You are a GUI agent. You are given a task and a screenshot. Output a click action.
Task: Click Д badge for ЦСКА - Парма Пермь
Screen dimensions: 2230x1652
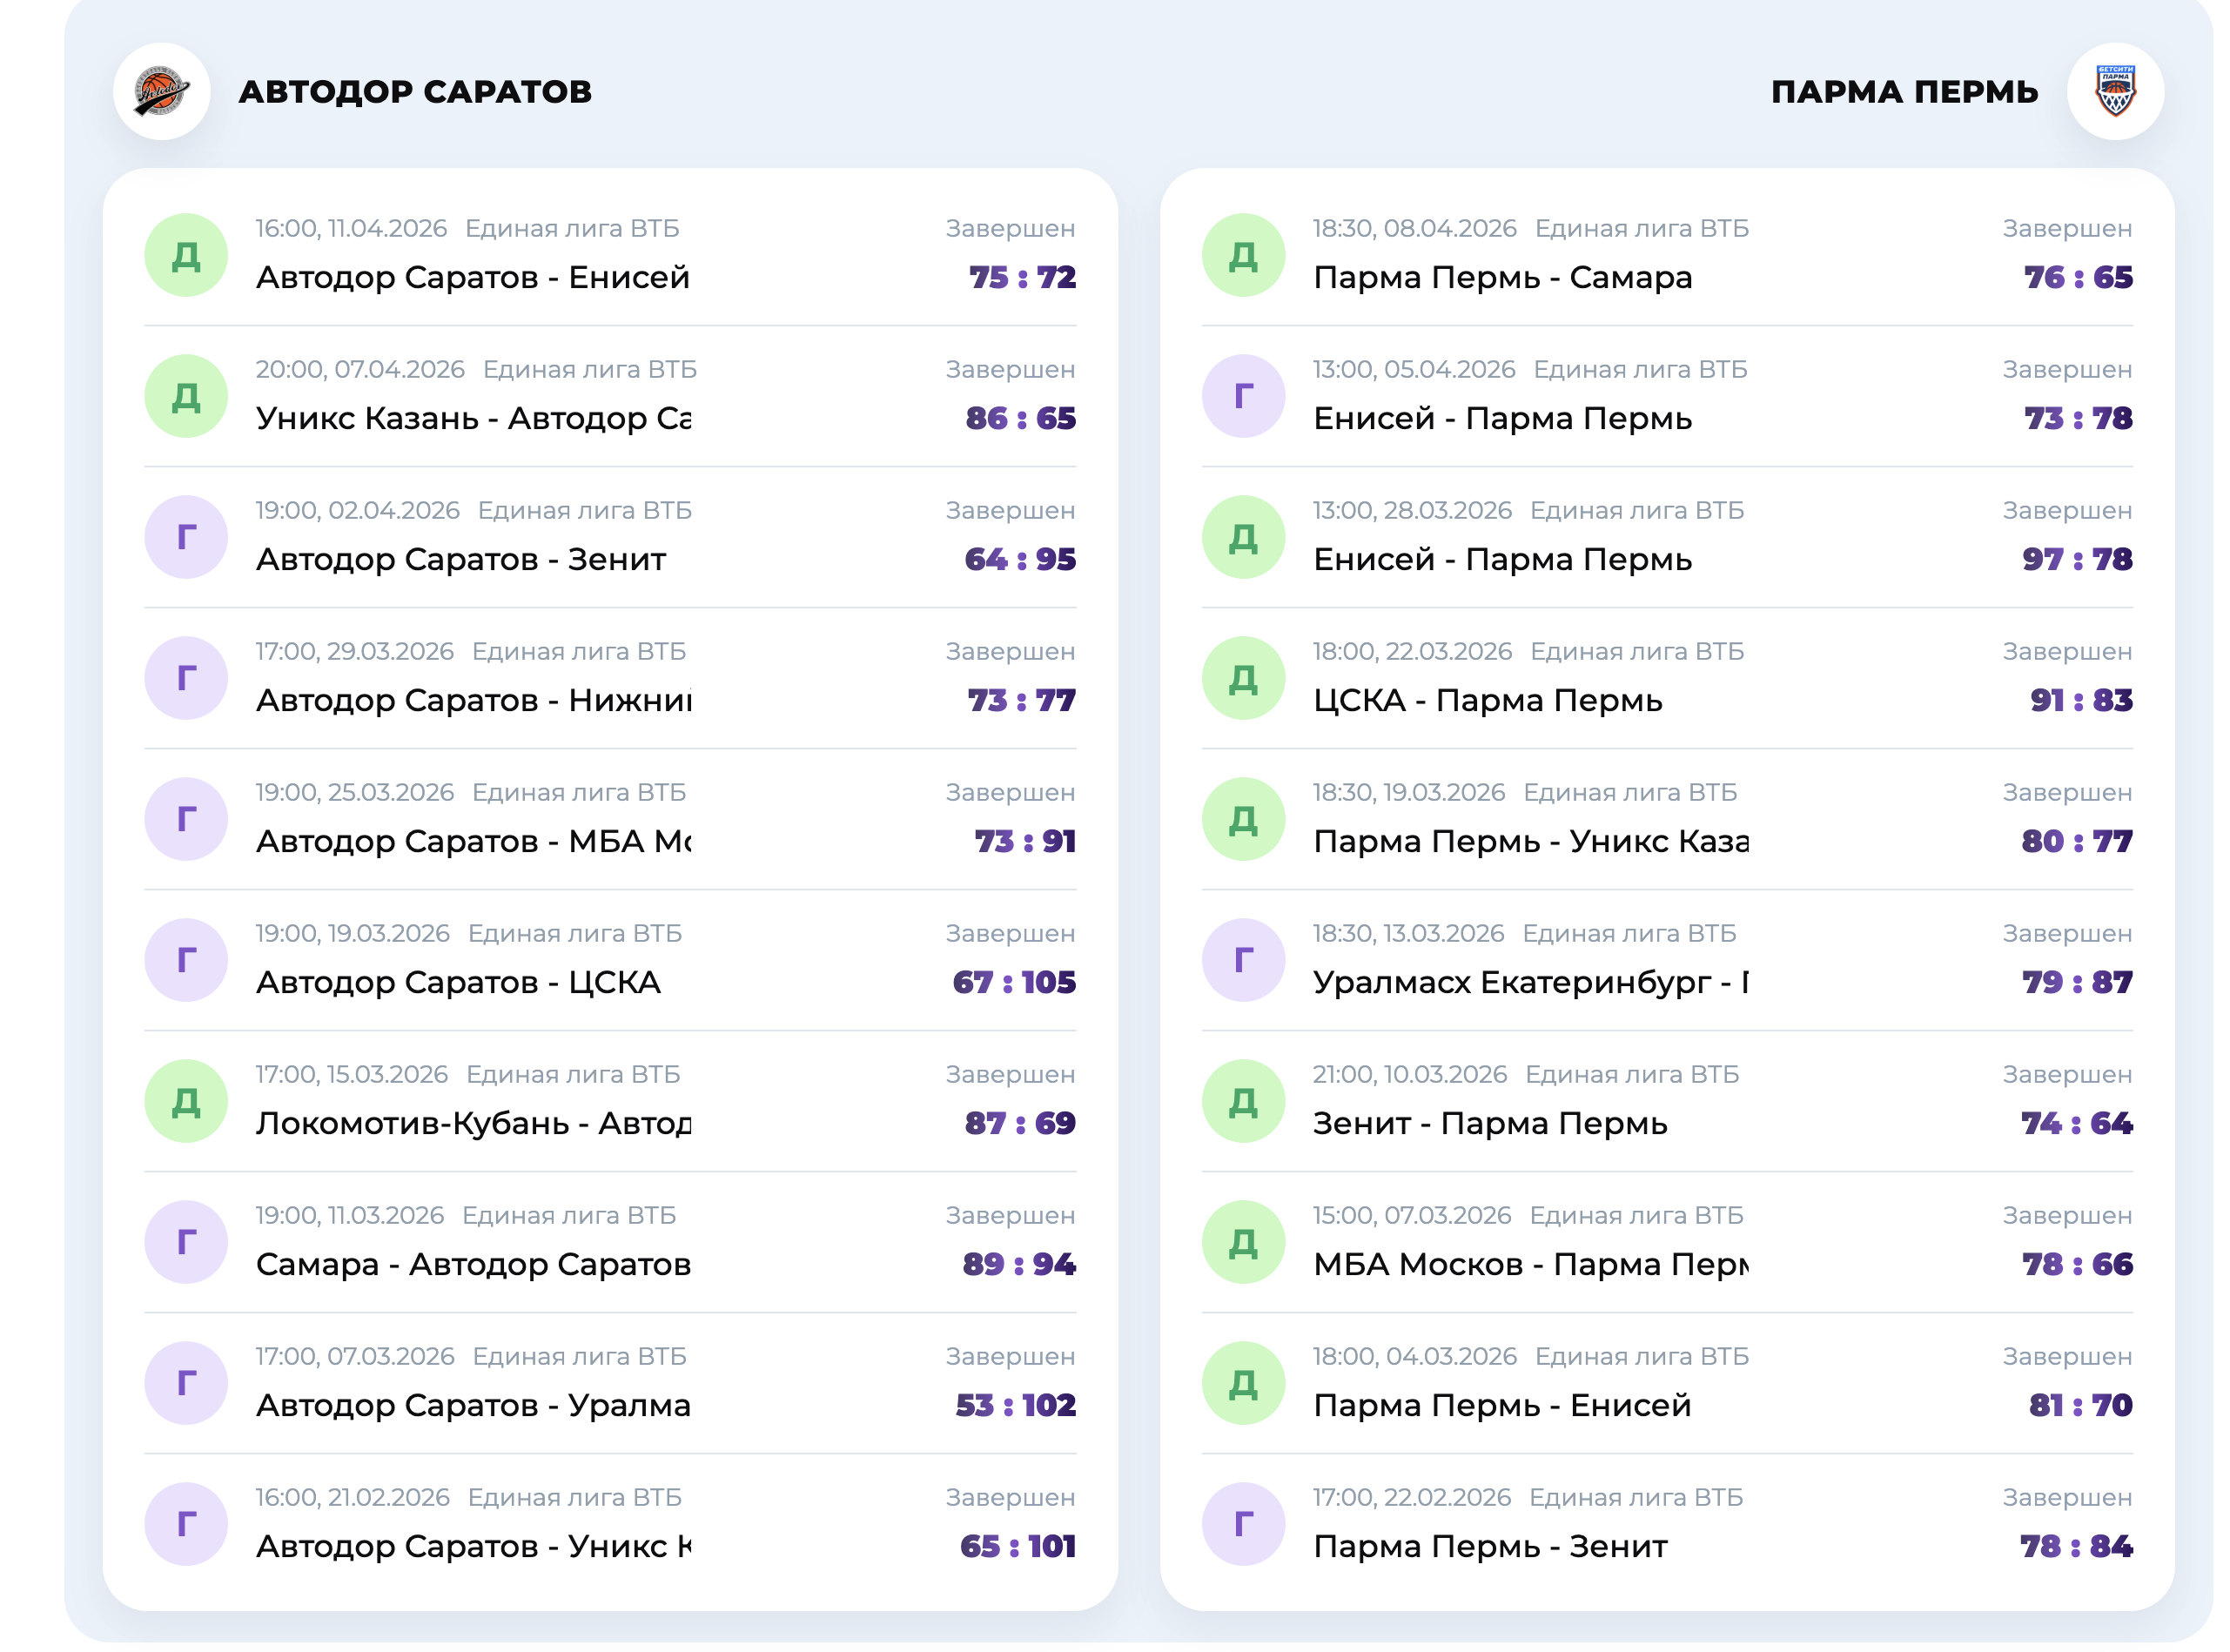pos(1242,679)
